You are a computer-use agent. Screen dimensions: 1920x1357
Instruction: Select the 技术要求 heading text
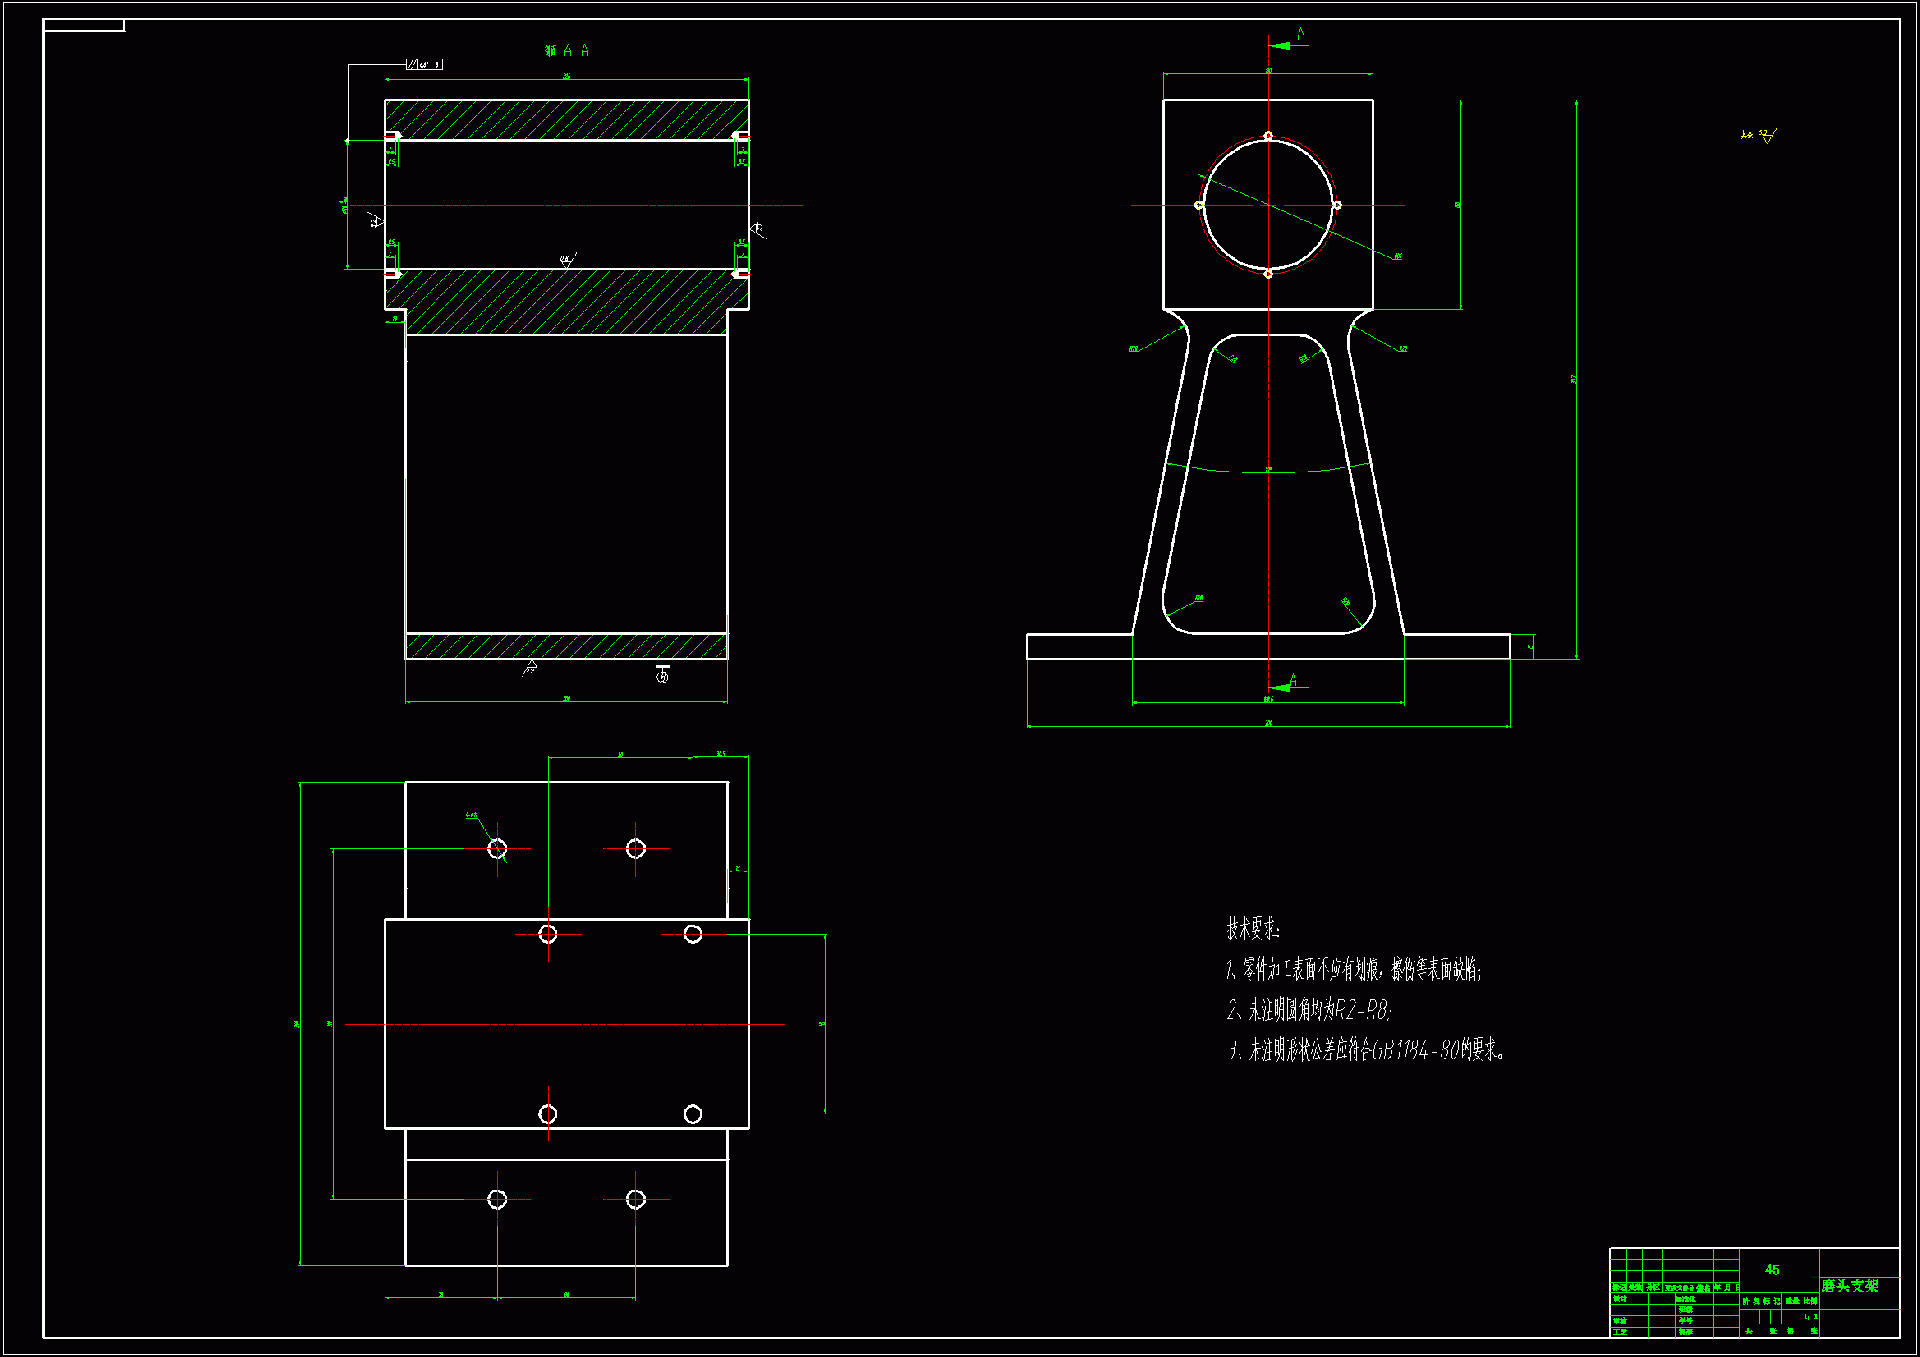point(1252,929)
